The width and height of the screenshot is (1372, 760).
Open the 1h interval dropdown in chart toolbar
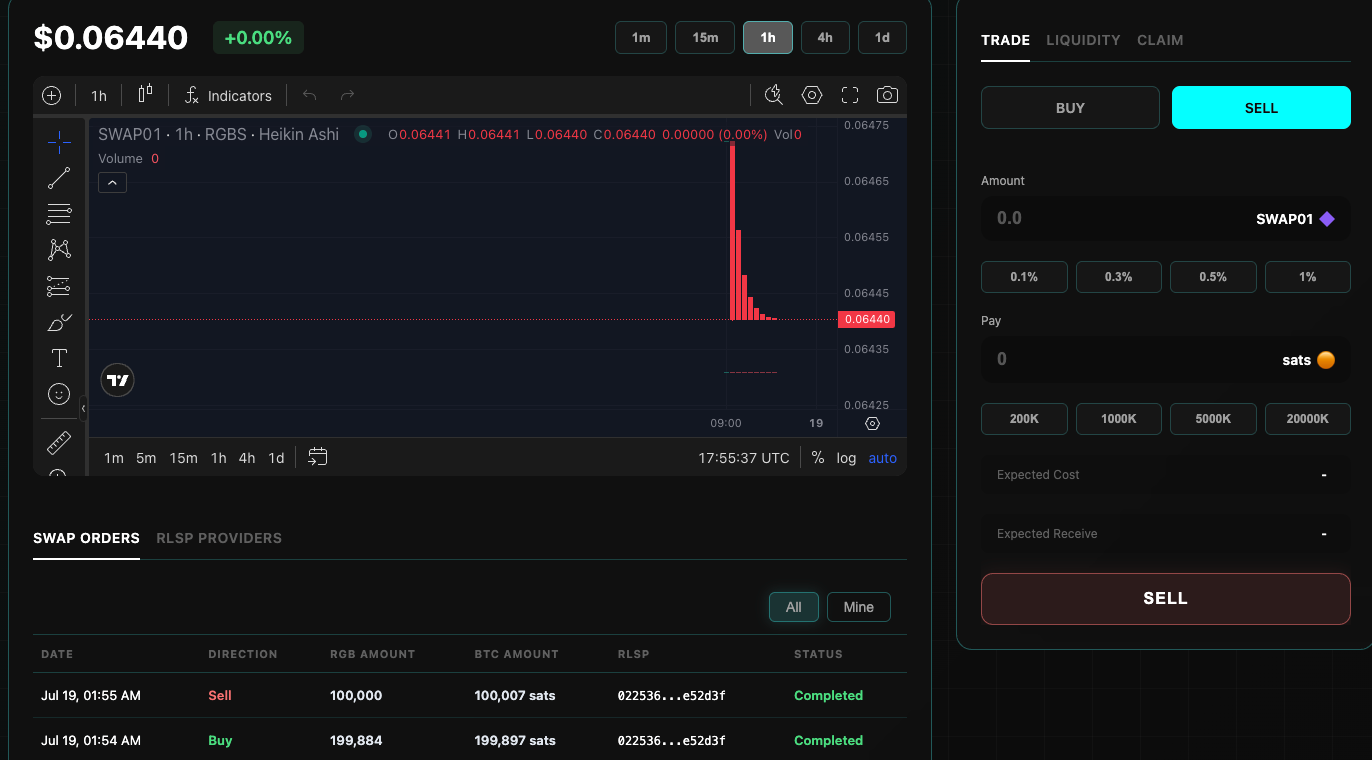pos(99,96)
